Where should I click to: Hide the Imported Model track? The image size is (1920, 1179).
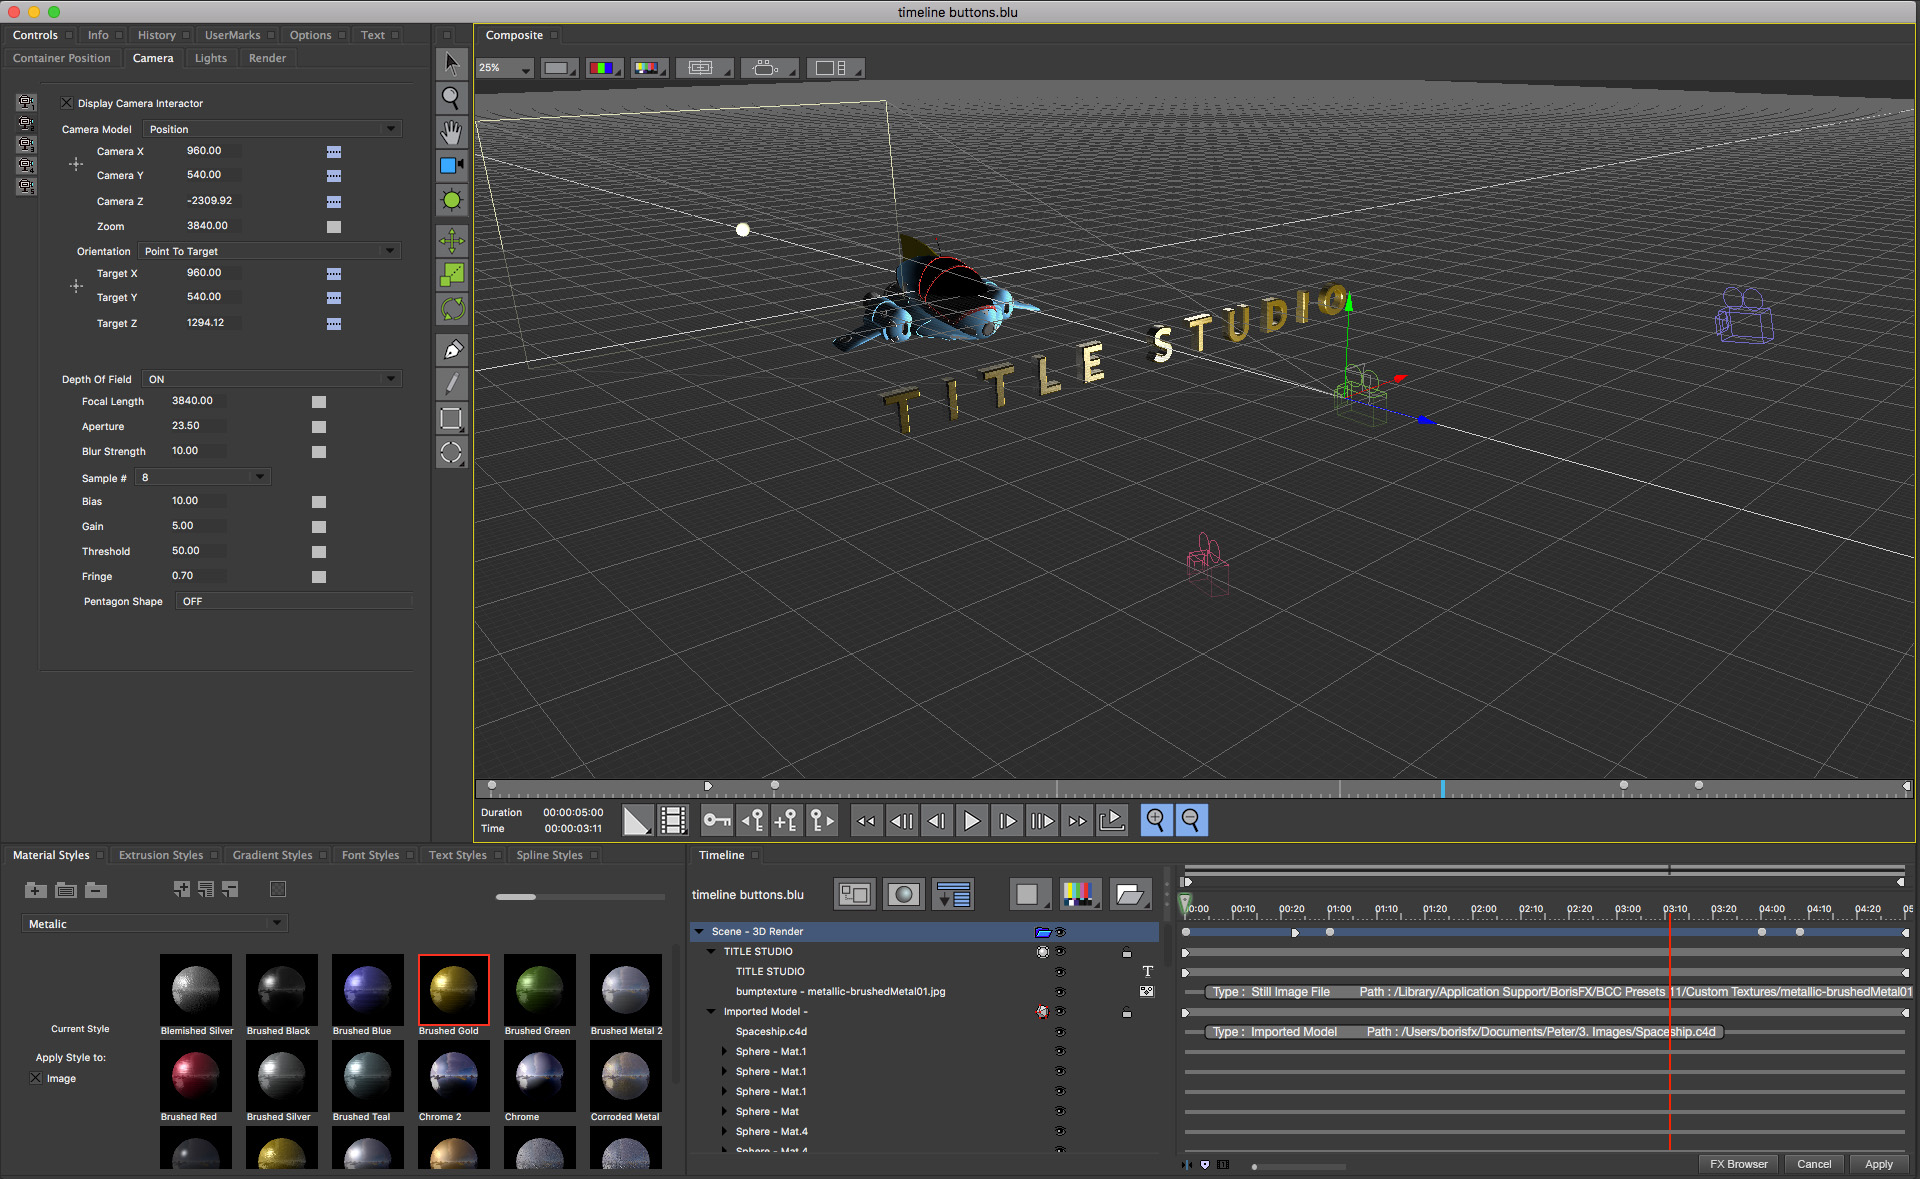click(x=1061, y=1012)
